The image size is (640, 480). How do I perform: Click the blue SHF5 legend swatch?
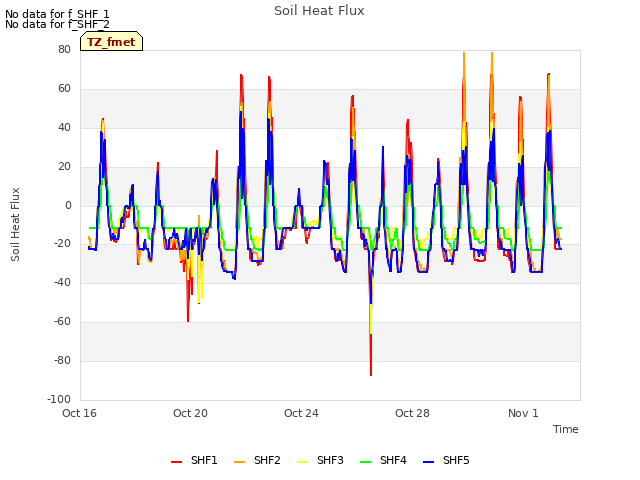point(429,462)
